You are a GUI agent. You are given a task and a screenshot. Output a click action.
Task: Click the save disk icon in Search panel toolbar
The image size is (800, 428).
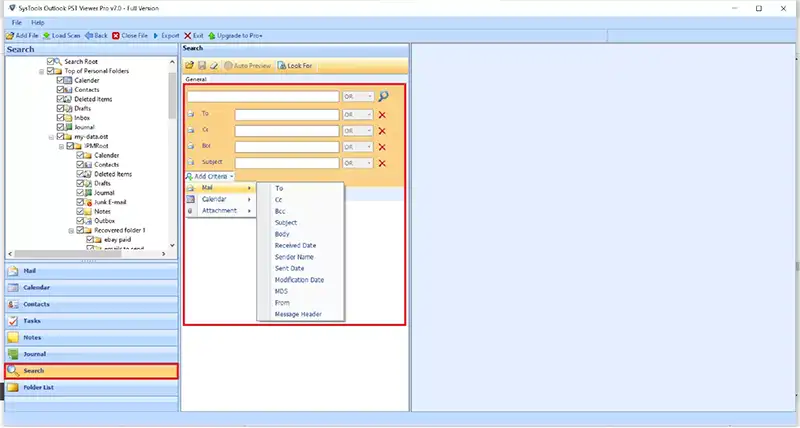[202, 65]
